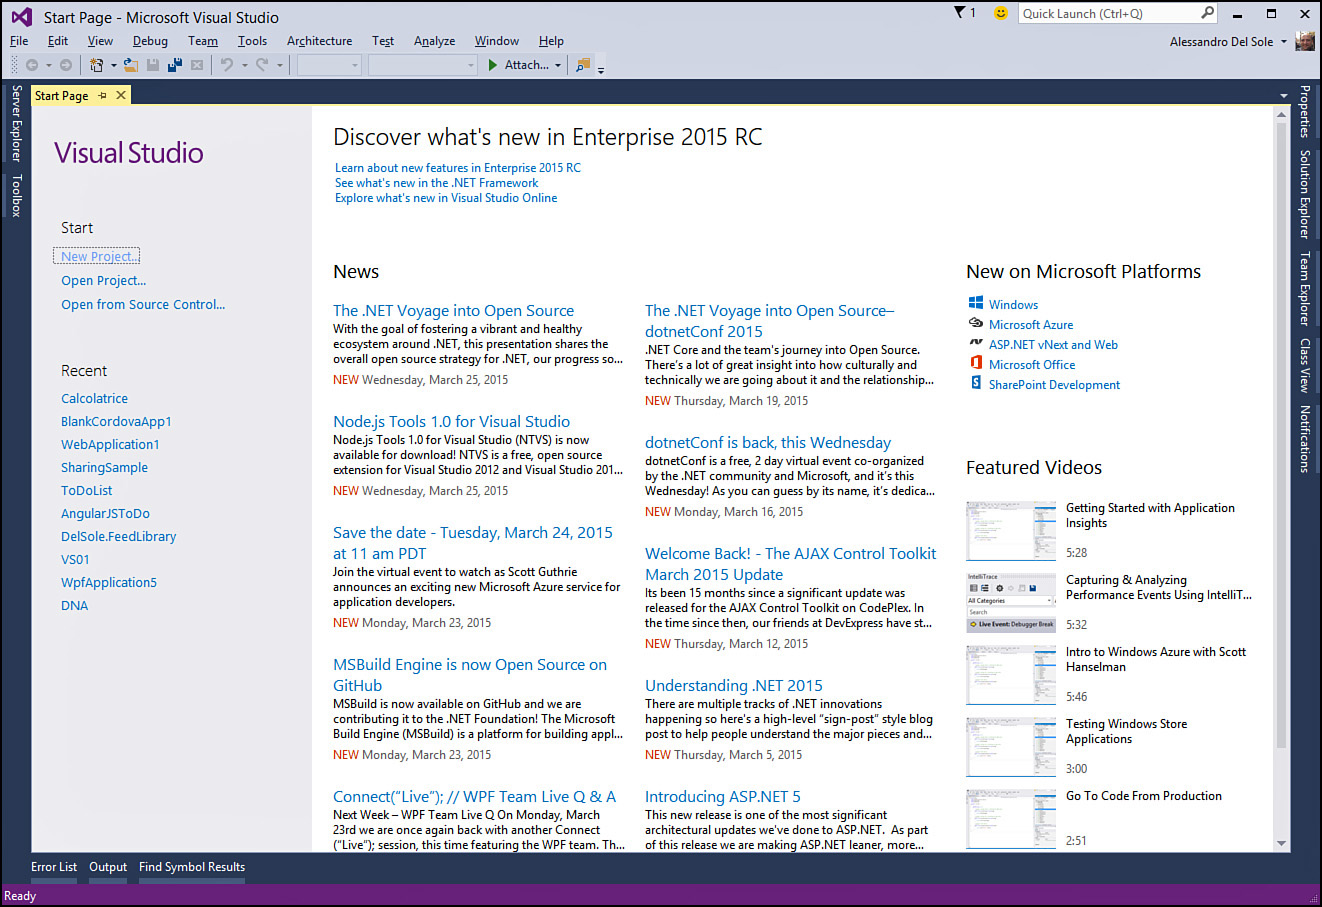Click Open from Source Control link
The width and height of the screenshot is (1322, 907).
pos(143,304)
